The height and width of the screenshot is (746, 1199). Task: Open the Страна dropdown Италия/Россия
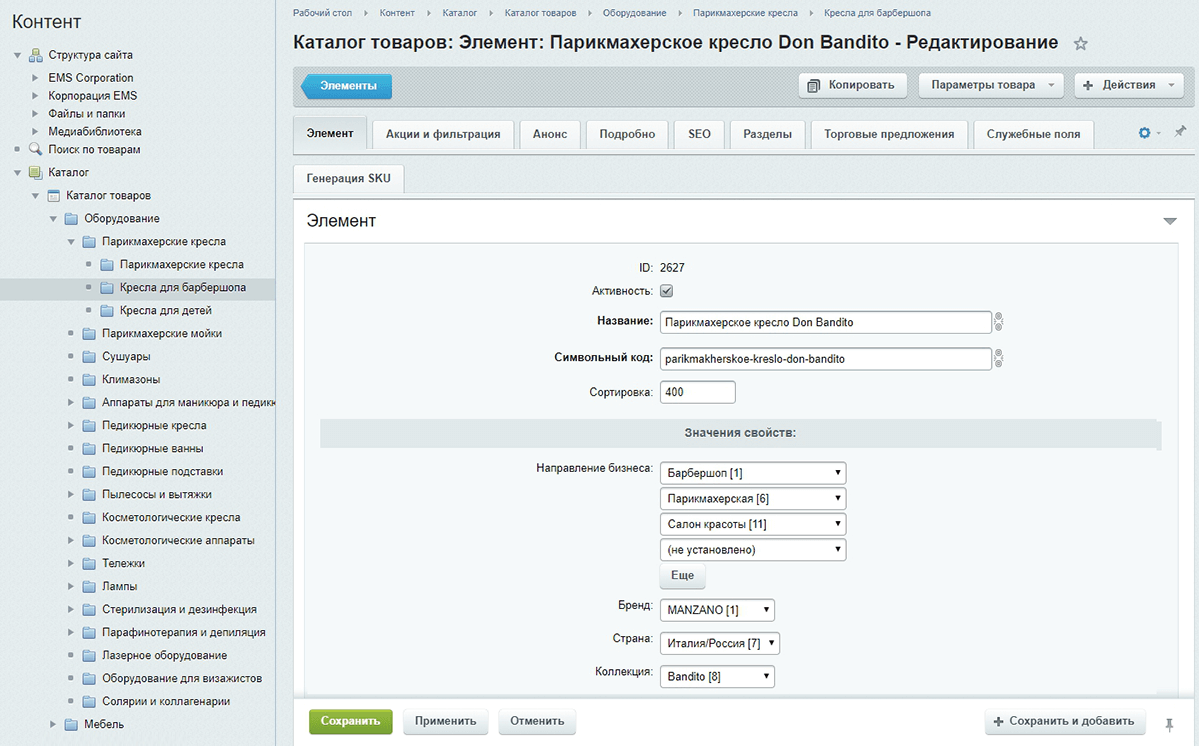coord(720,643)
